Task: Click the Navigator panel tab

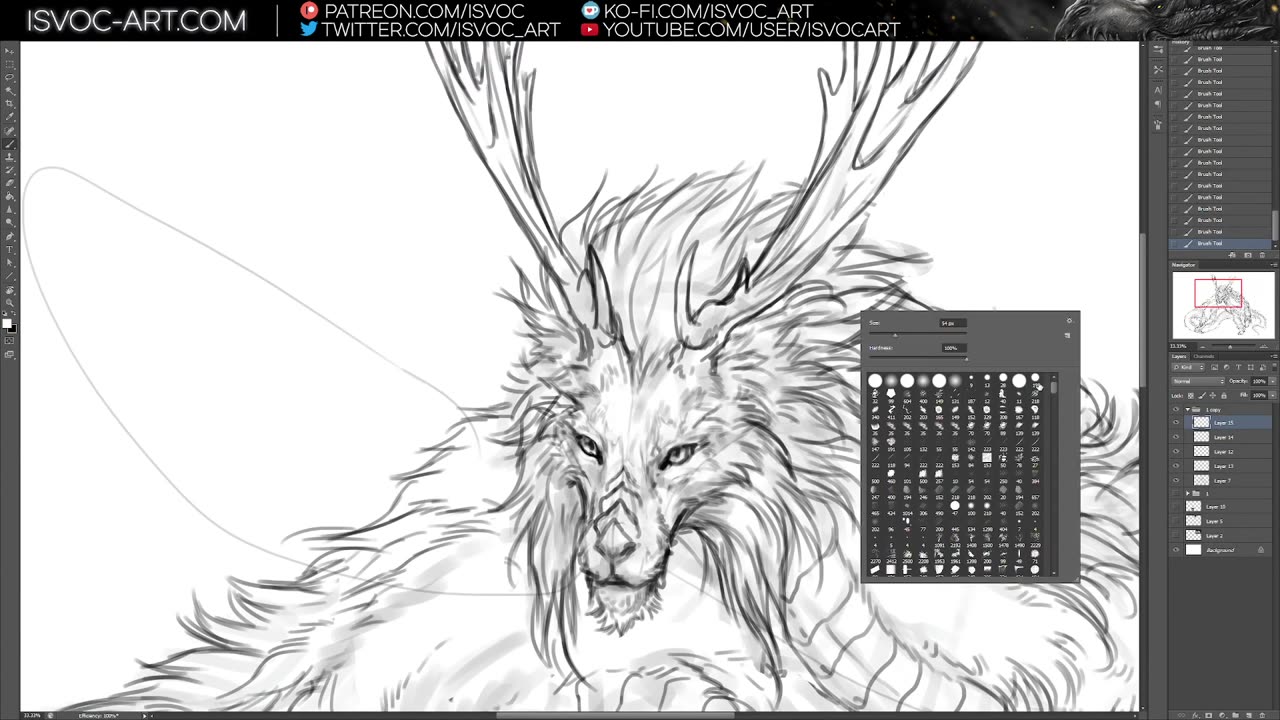Action: point(1184,265)
